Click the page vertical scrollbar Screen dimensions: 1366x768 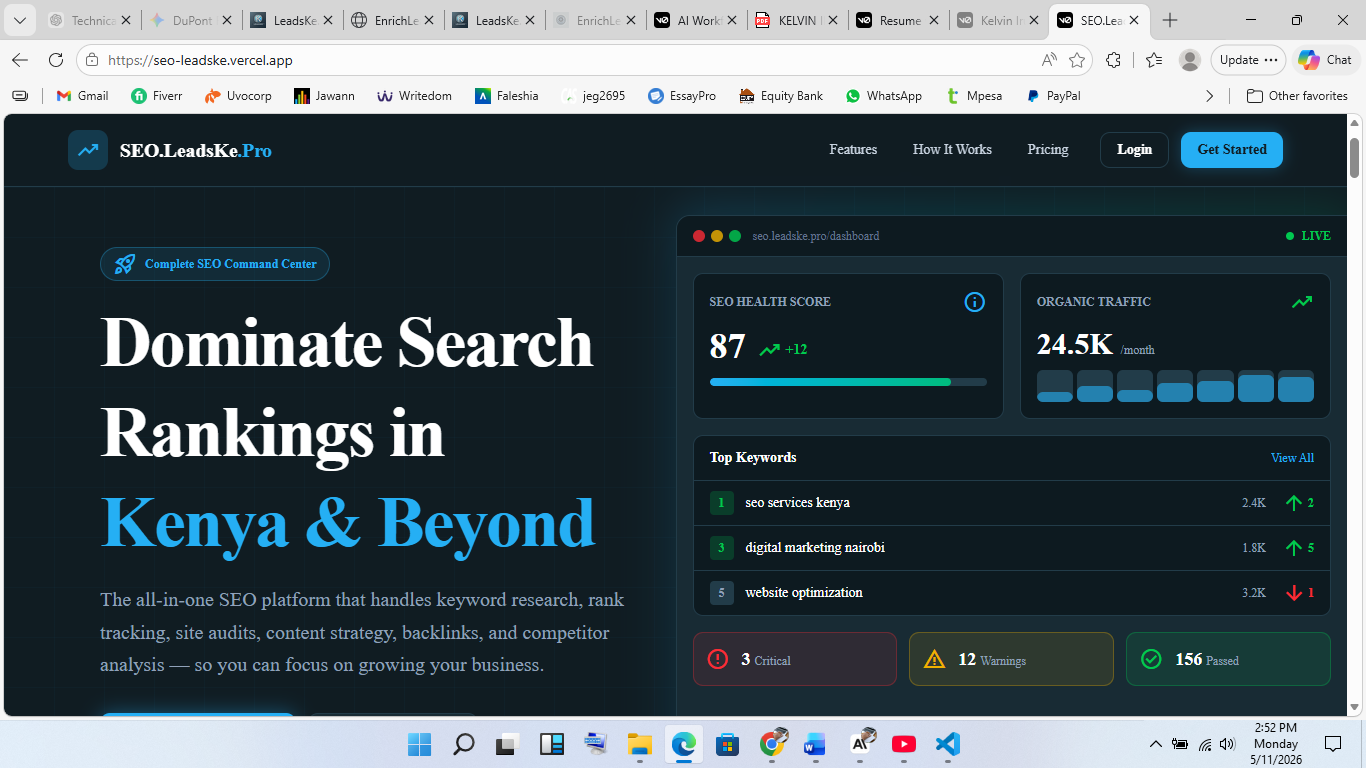[1355, 158]
